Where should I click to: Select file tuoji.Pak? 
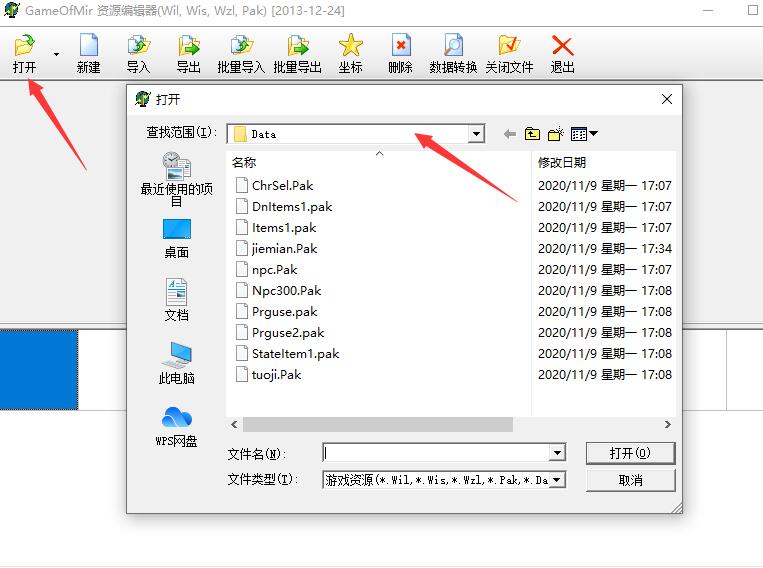coord(276,374)
